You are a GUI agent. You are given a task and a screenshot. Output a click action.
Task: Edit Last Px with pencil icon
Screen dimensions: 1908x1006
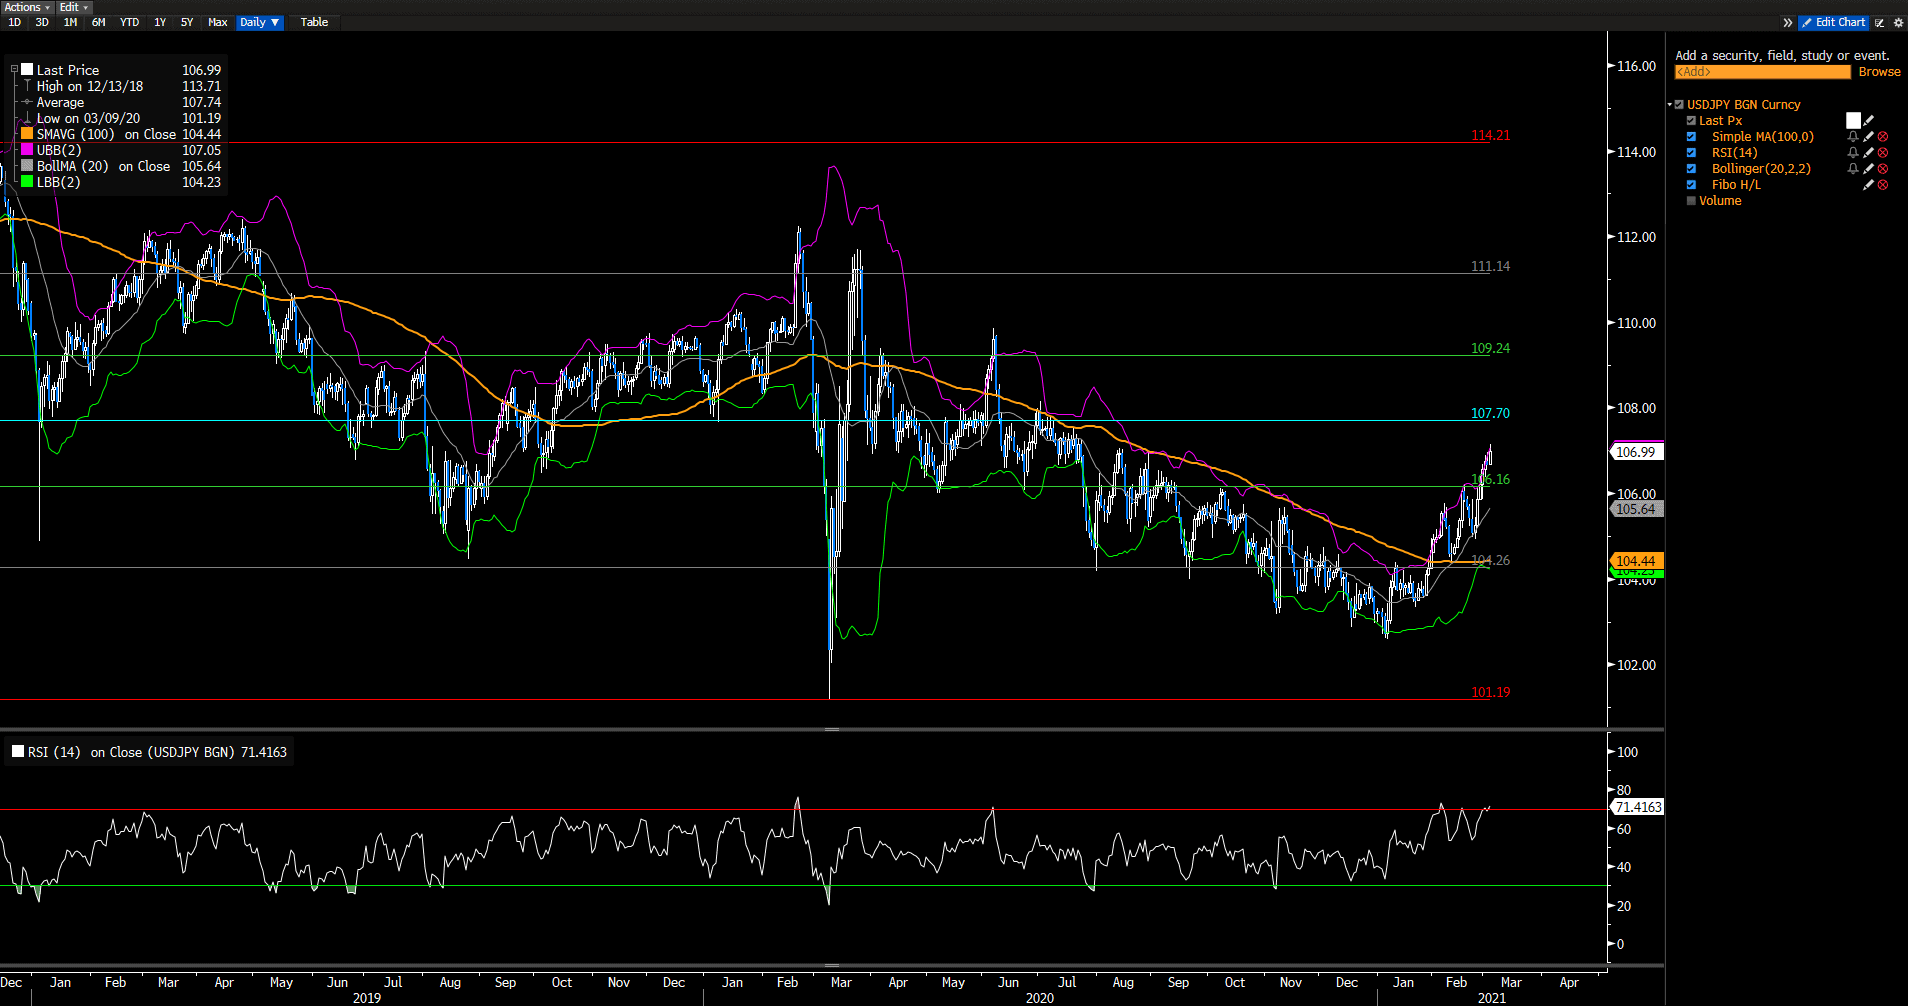pos(1868,120)
